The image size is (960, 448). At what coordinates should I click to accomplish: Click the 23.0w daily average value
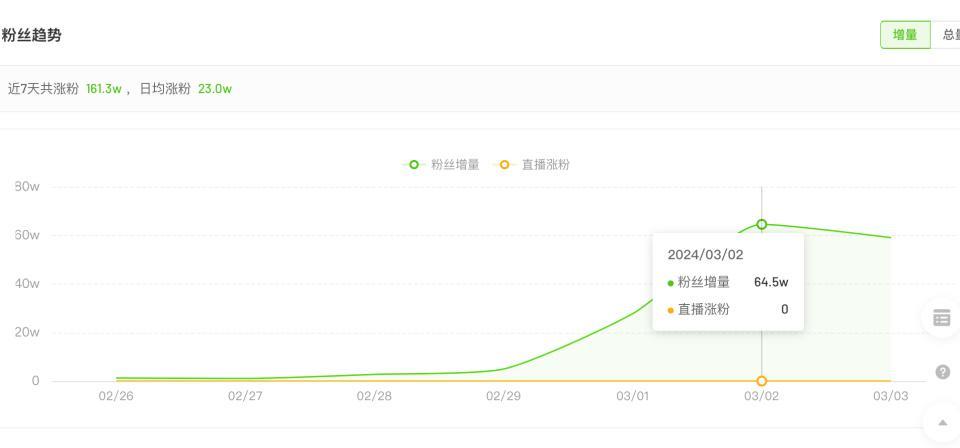(x=215, y=89)
